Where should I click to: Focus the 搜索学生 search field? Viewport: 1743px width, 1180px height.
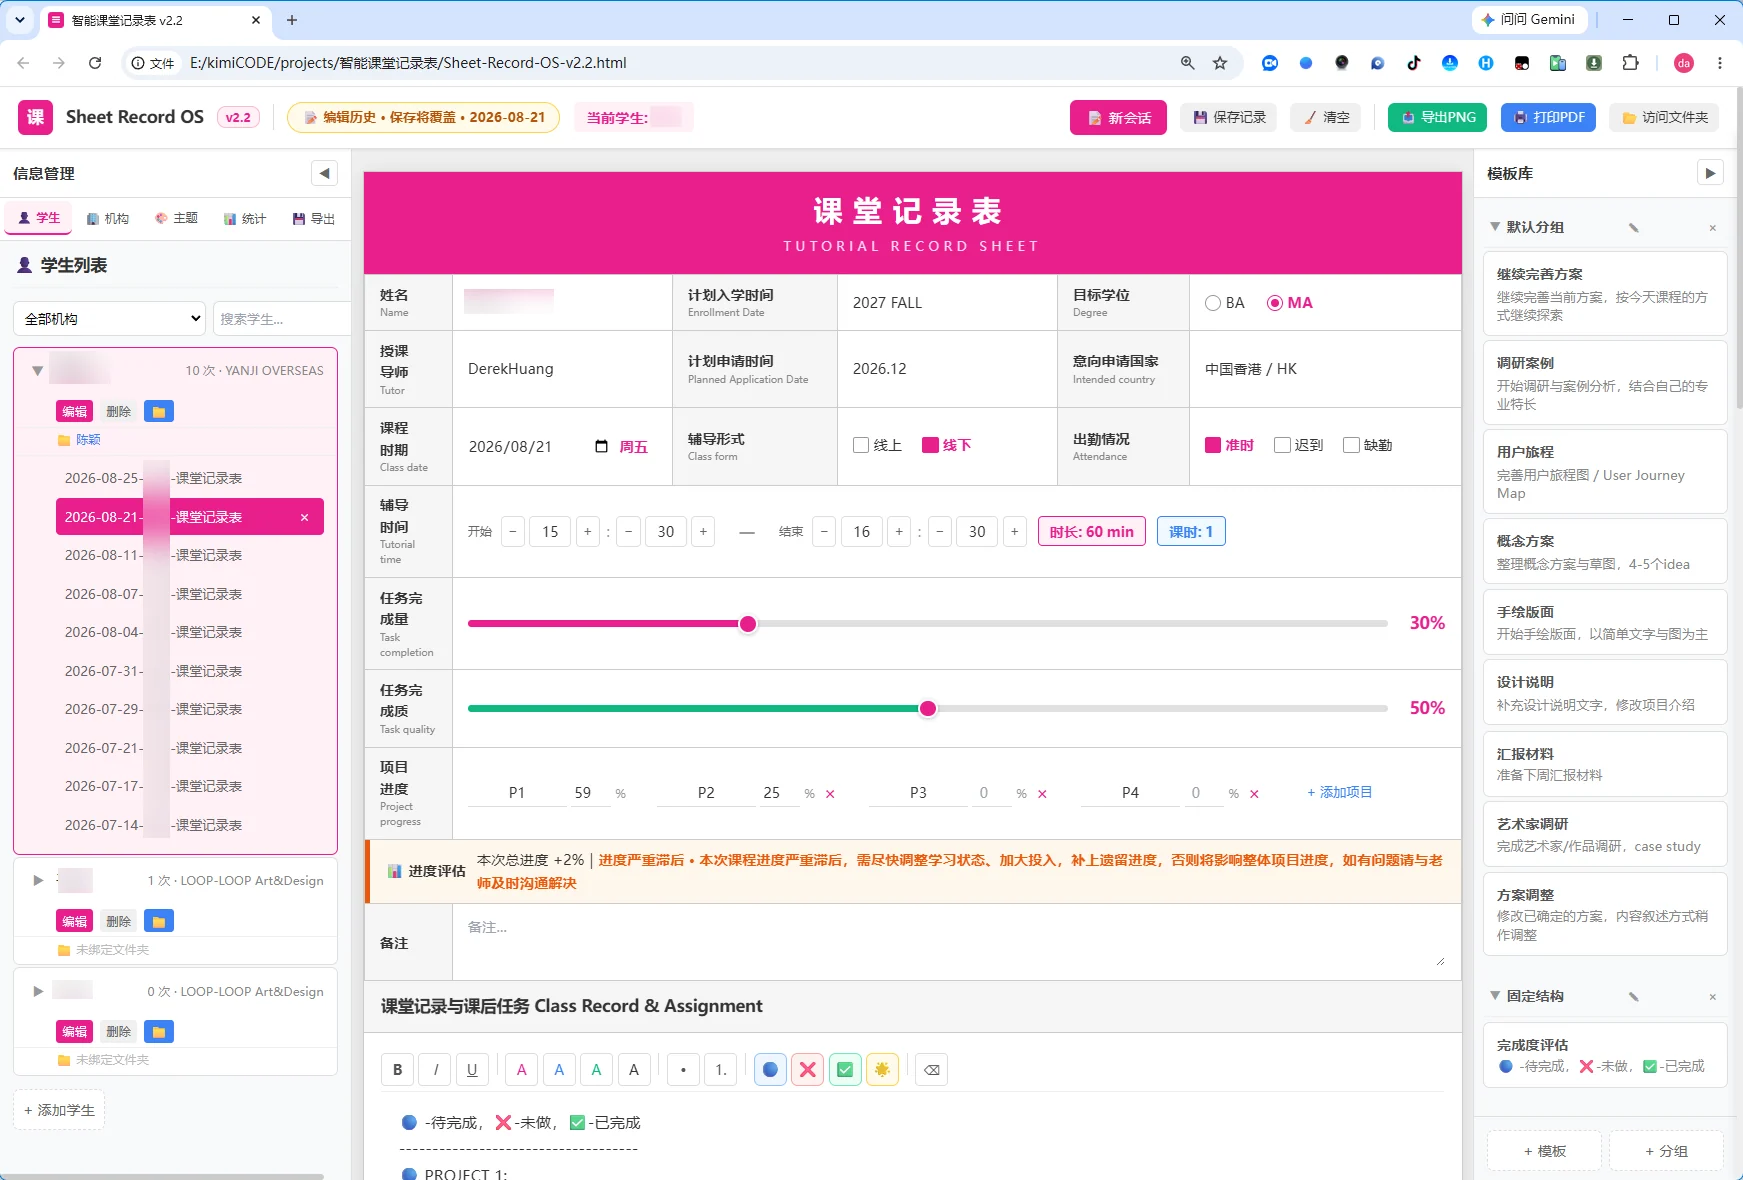coord(282,318)
